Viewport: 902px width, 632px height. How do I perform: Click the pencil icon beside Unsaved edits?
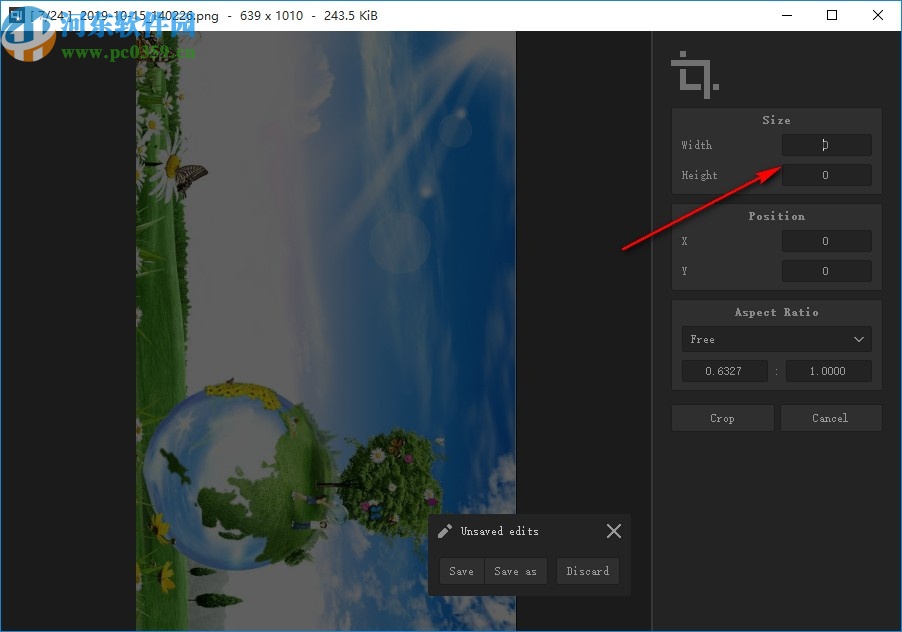coord(444,531)
